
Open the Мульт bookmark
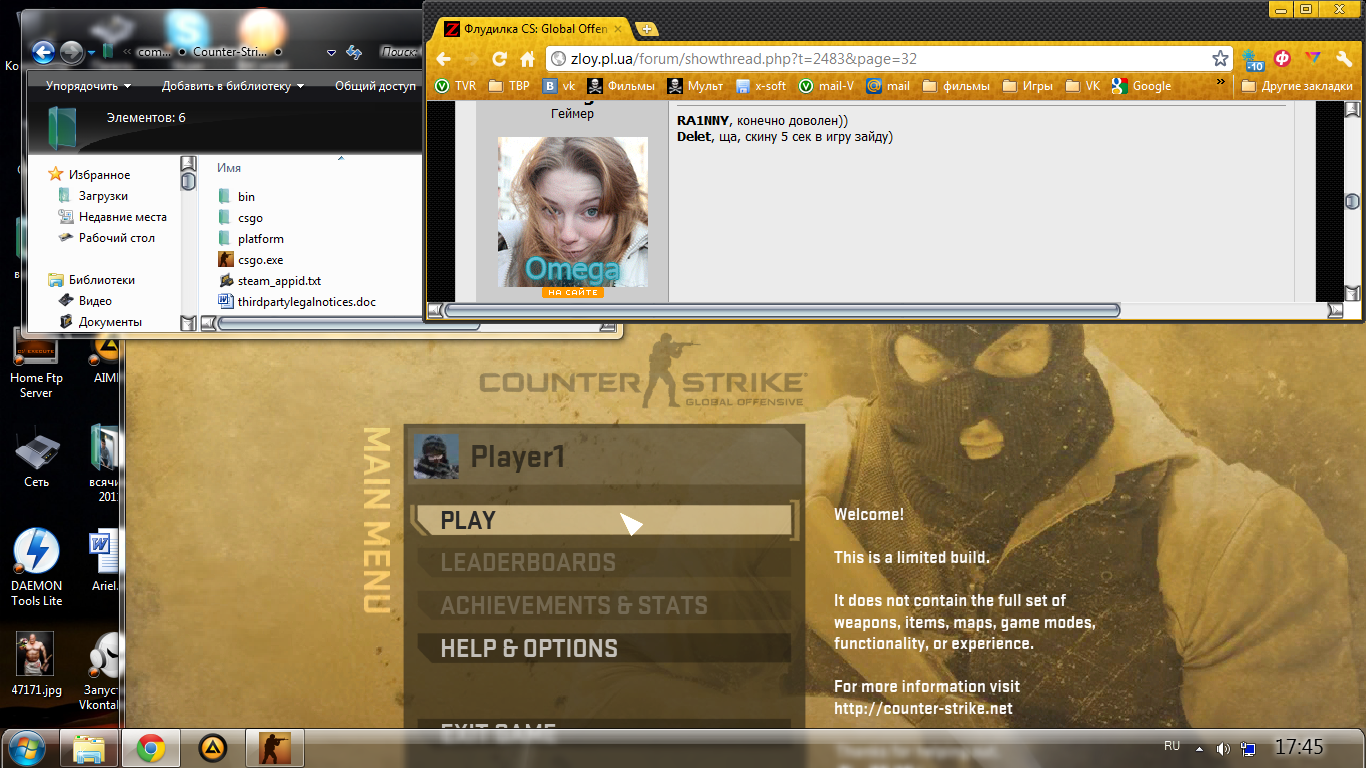pos(694,86)
